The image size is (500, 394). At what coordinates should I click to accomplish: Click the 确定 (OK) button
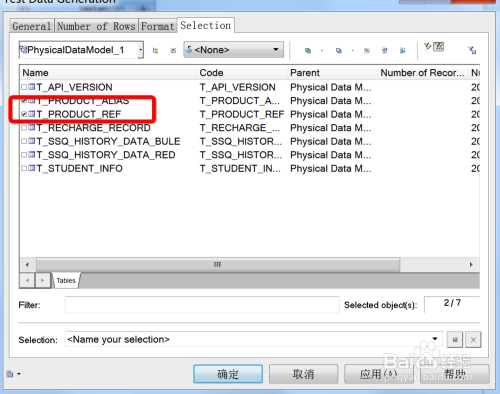pyautogui.click(x=228, y=374)
